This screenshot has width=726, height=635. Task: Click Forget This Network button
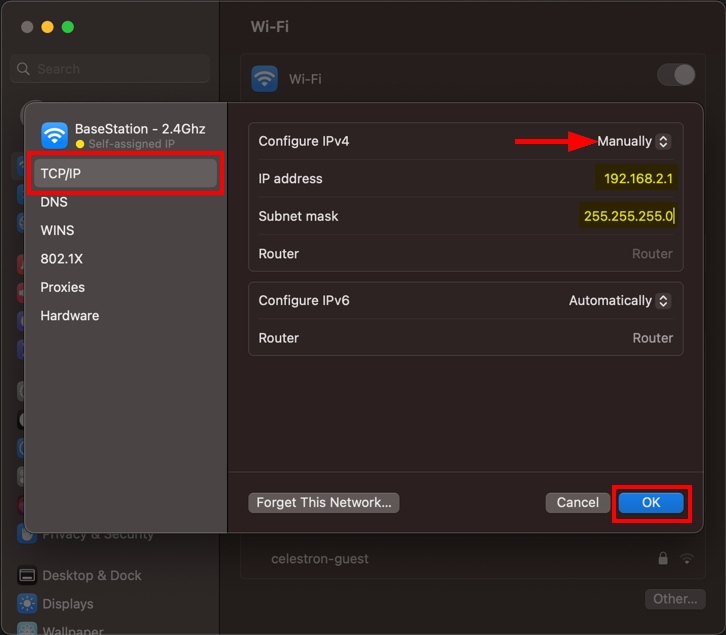[324, 503]
